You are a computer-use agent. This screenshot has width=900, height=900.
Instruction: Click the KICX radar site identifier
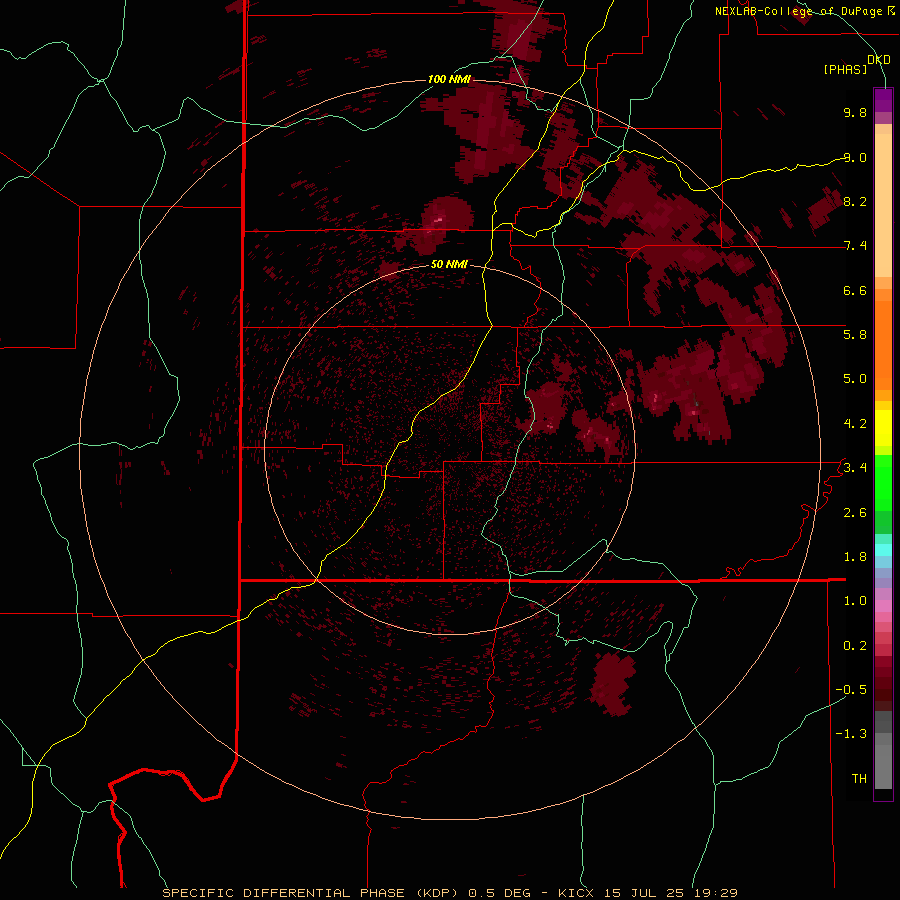577,893
